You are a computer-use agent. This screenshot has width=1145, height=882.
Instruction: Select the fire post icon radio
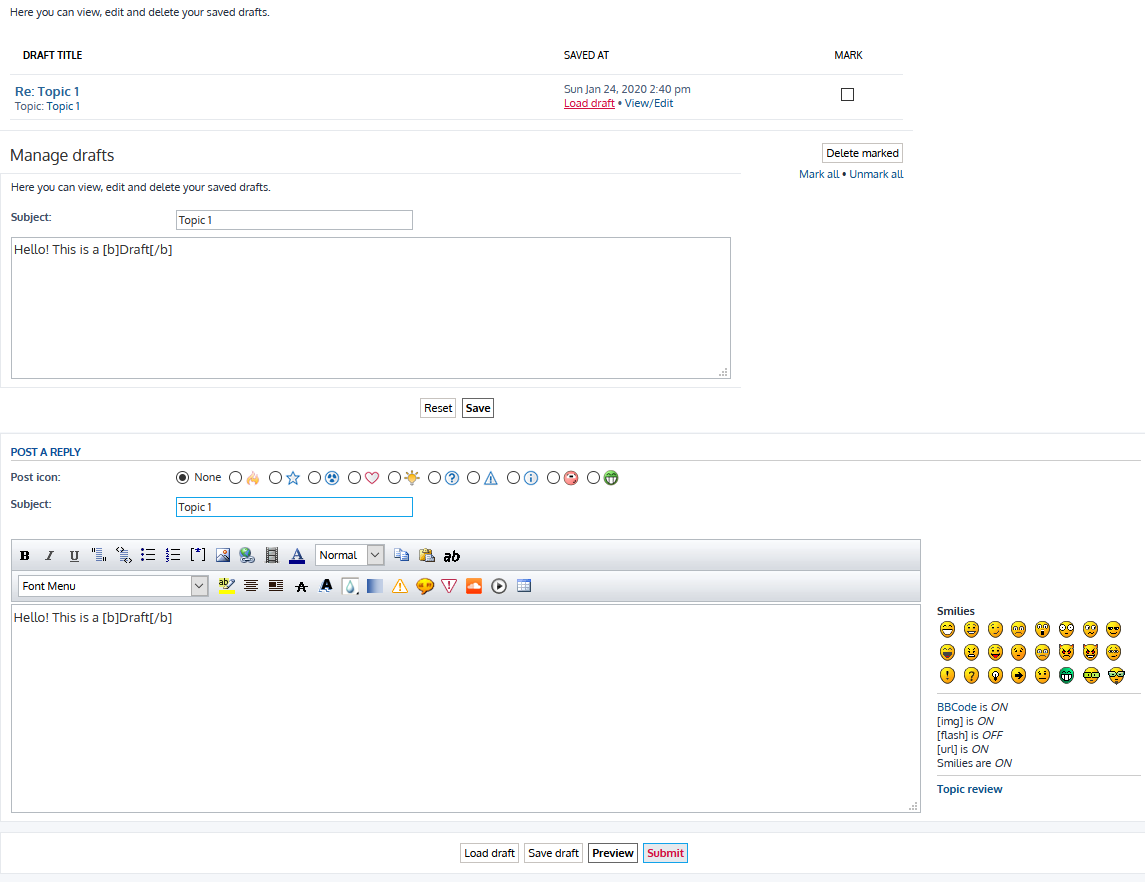(235, 478)
